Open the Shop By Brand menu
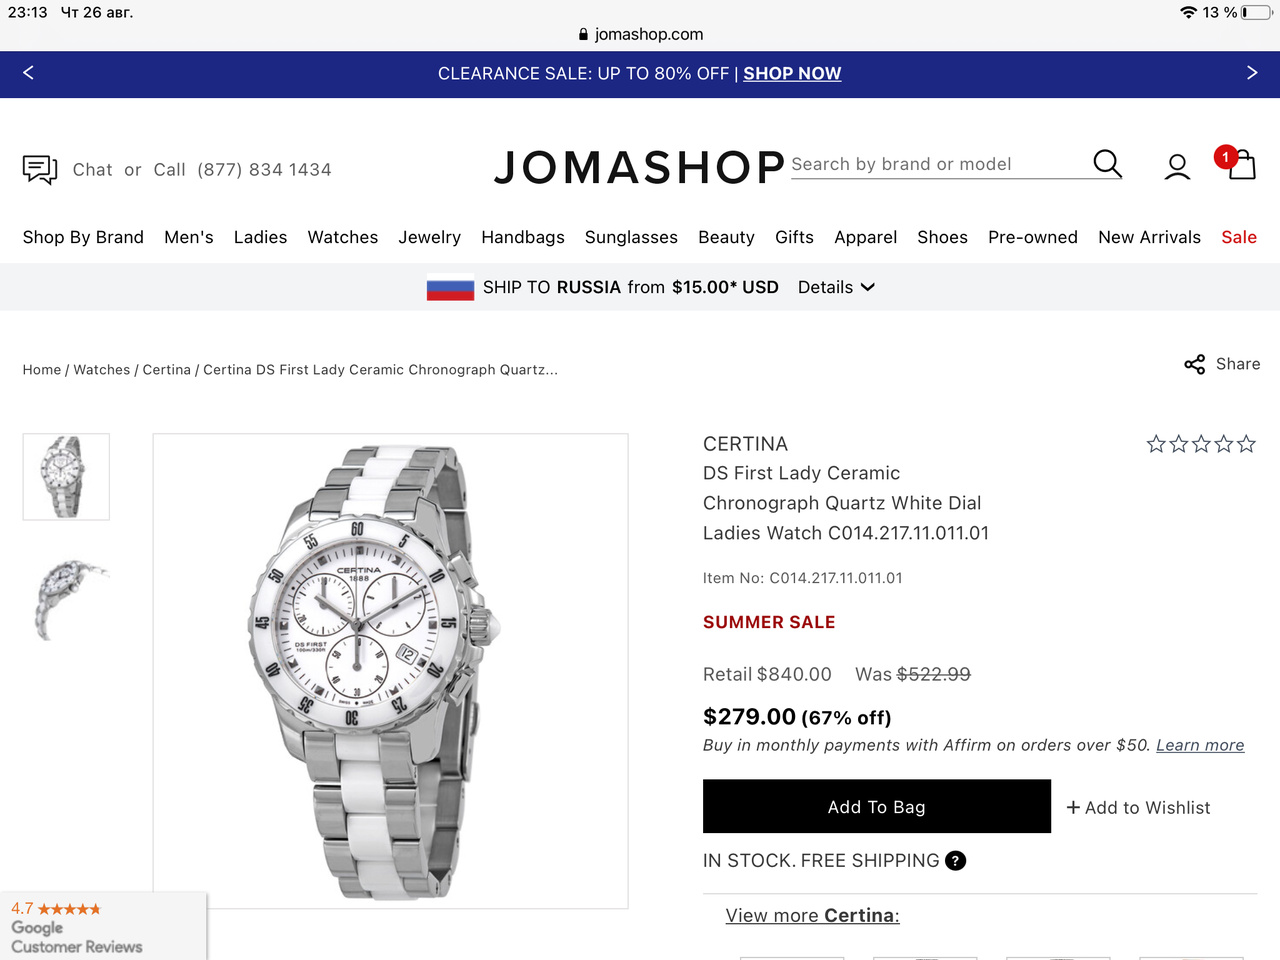Image resolution: width=1280 pixels, height=960 pixels. click(83, 237)
